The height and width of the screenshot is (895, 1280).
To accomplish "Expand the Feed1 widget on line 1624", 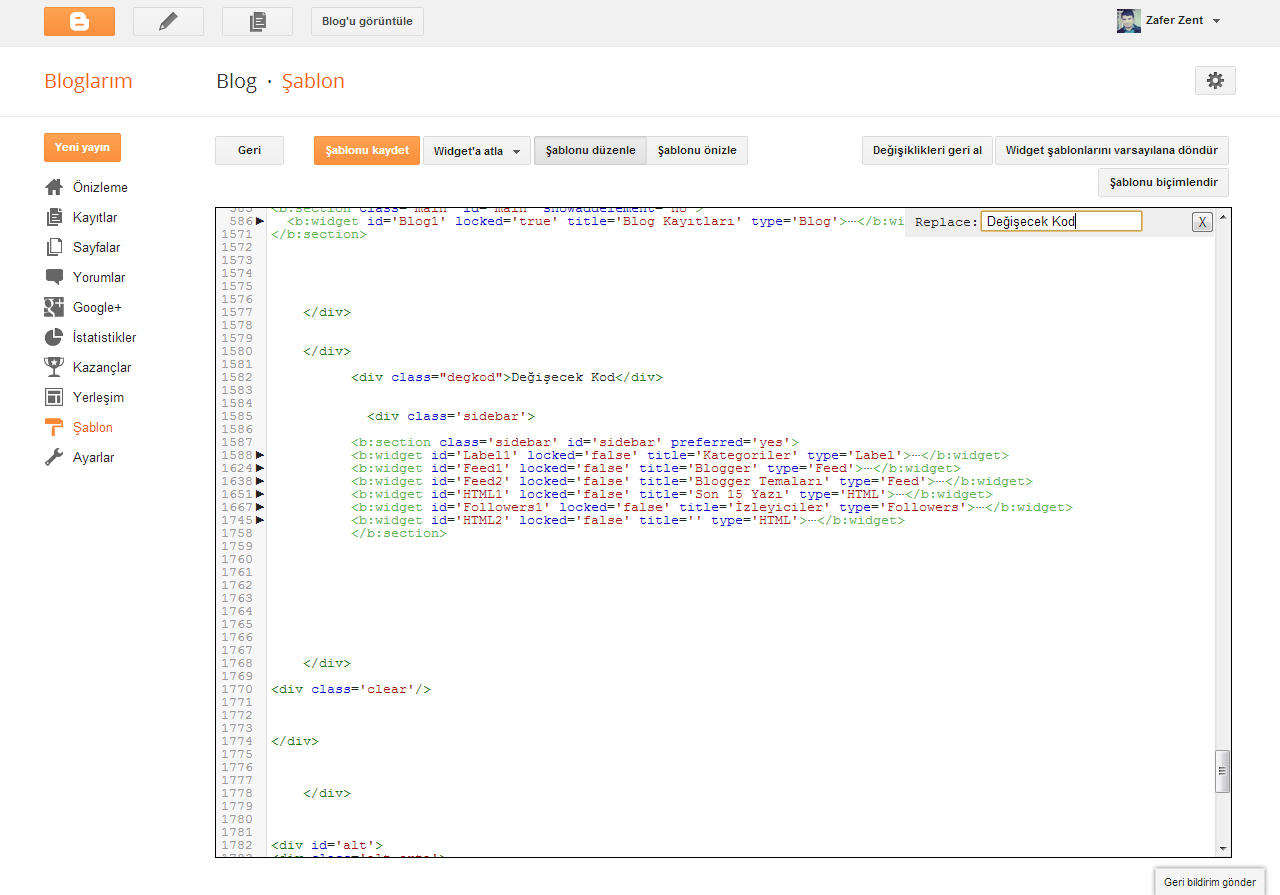I will [260, 468].
